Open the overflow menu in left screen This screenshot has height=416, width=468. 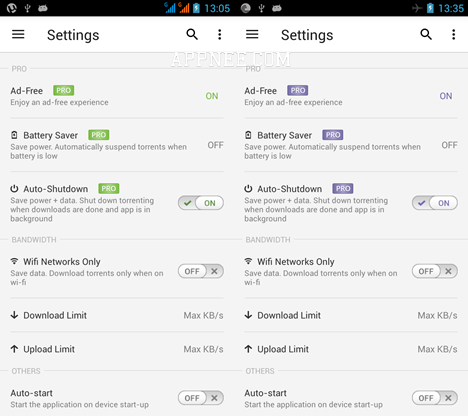coord(219,34)
